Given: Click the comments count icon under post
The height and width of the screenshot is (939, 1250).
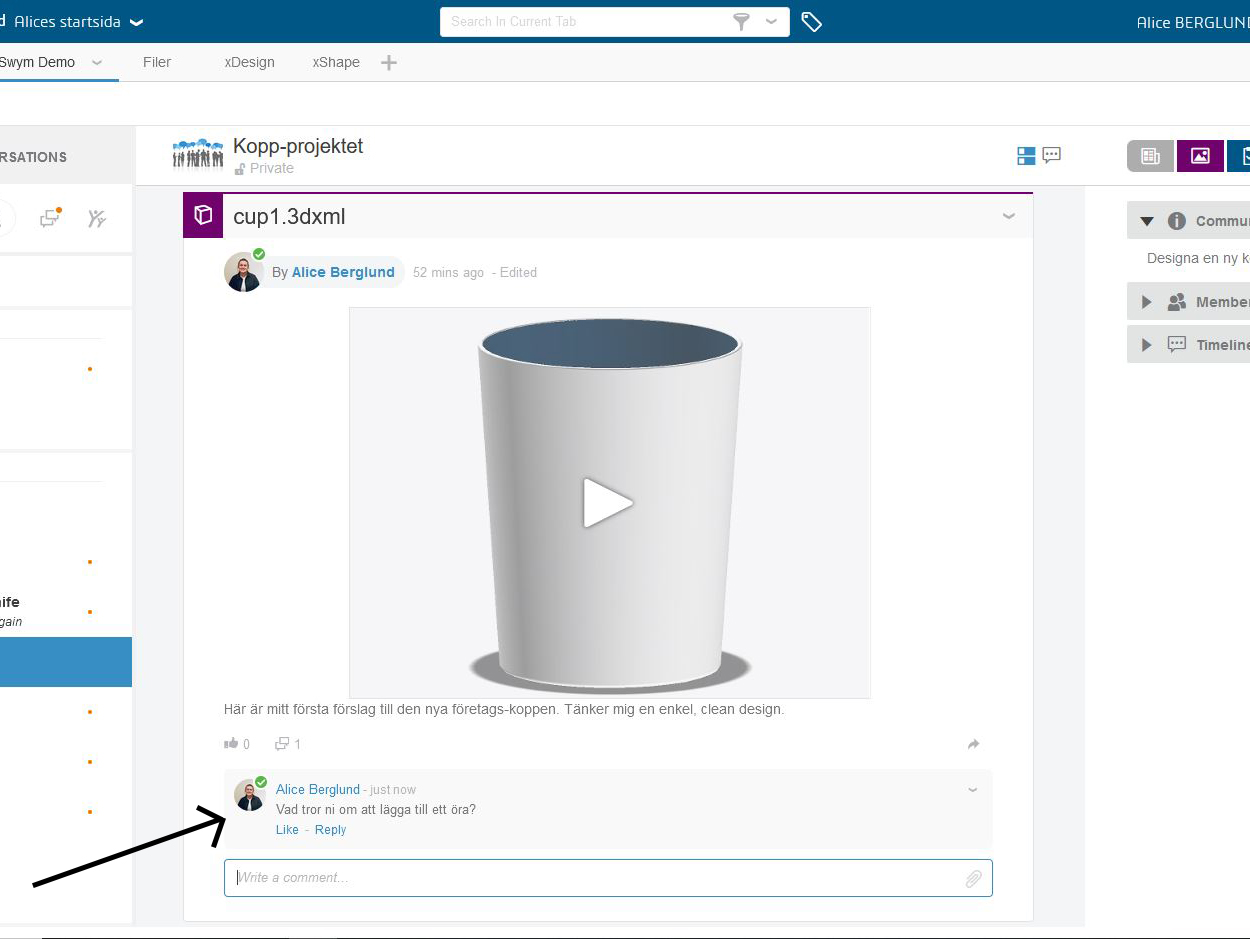Looking at the screenshot, I should point(282,743).
